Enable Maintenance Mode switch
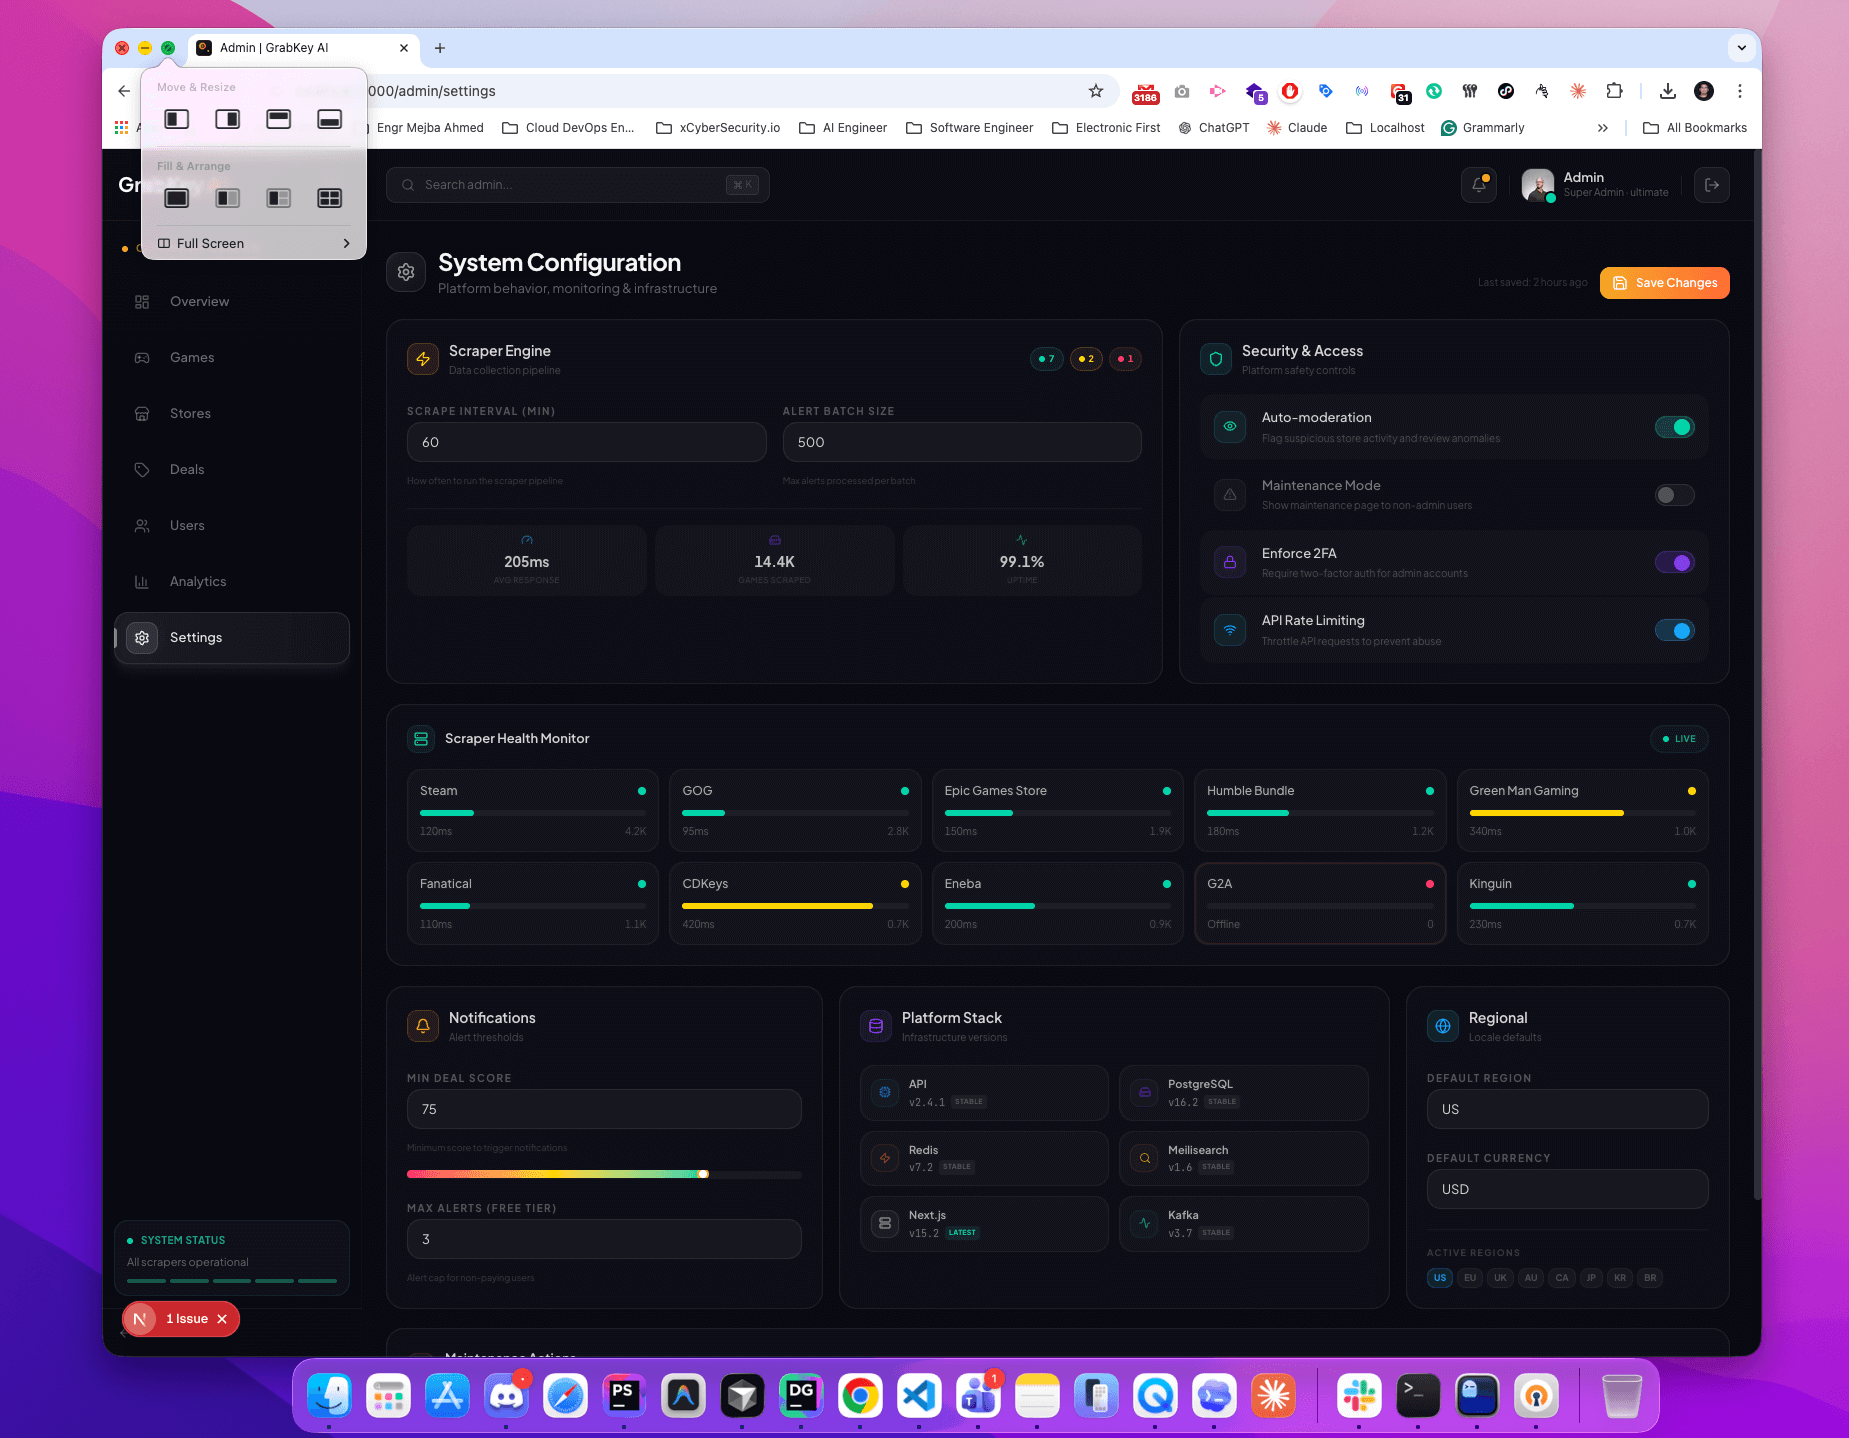Image resolution: width=1849 pixels, height=1438 pixels. point(1674,495)
